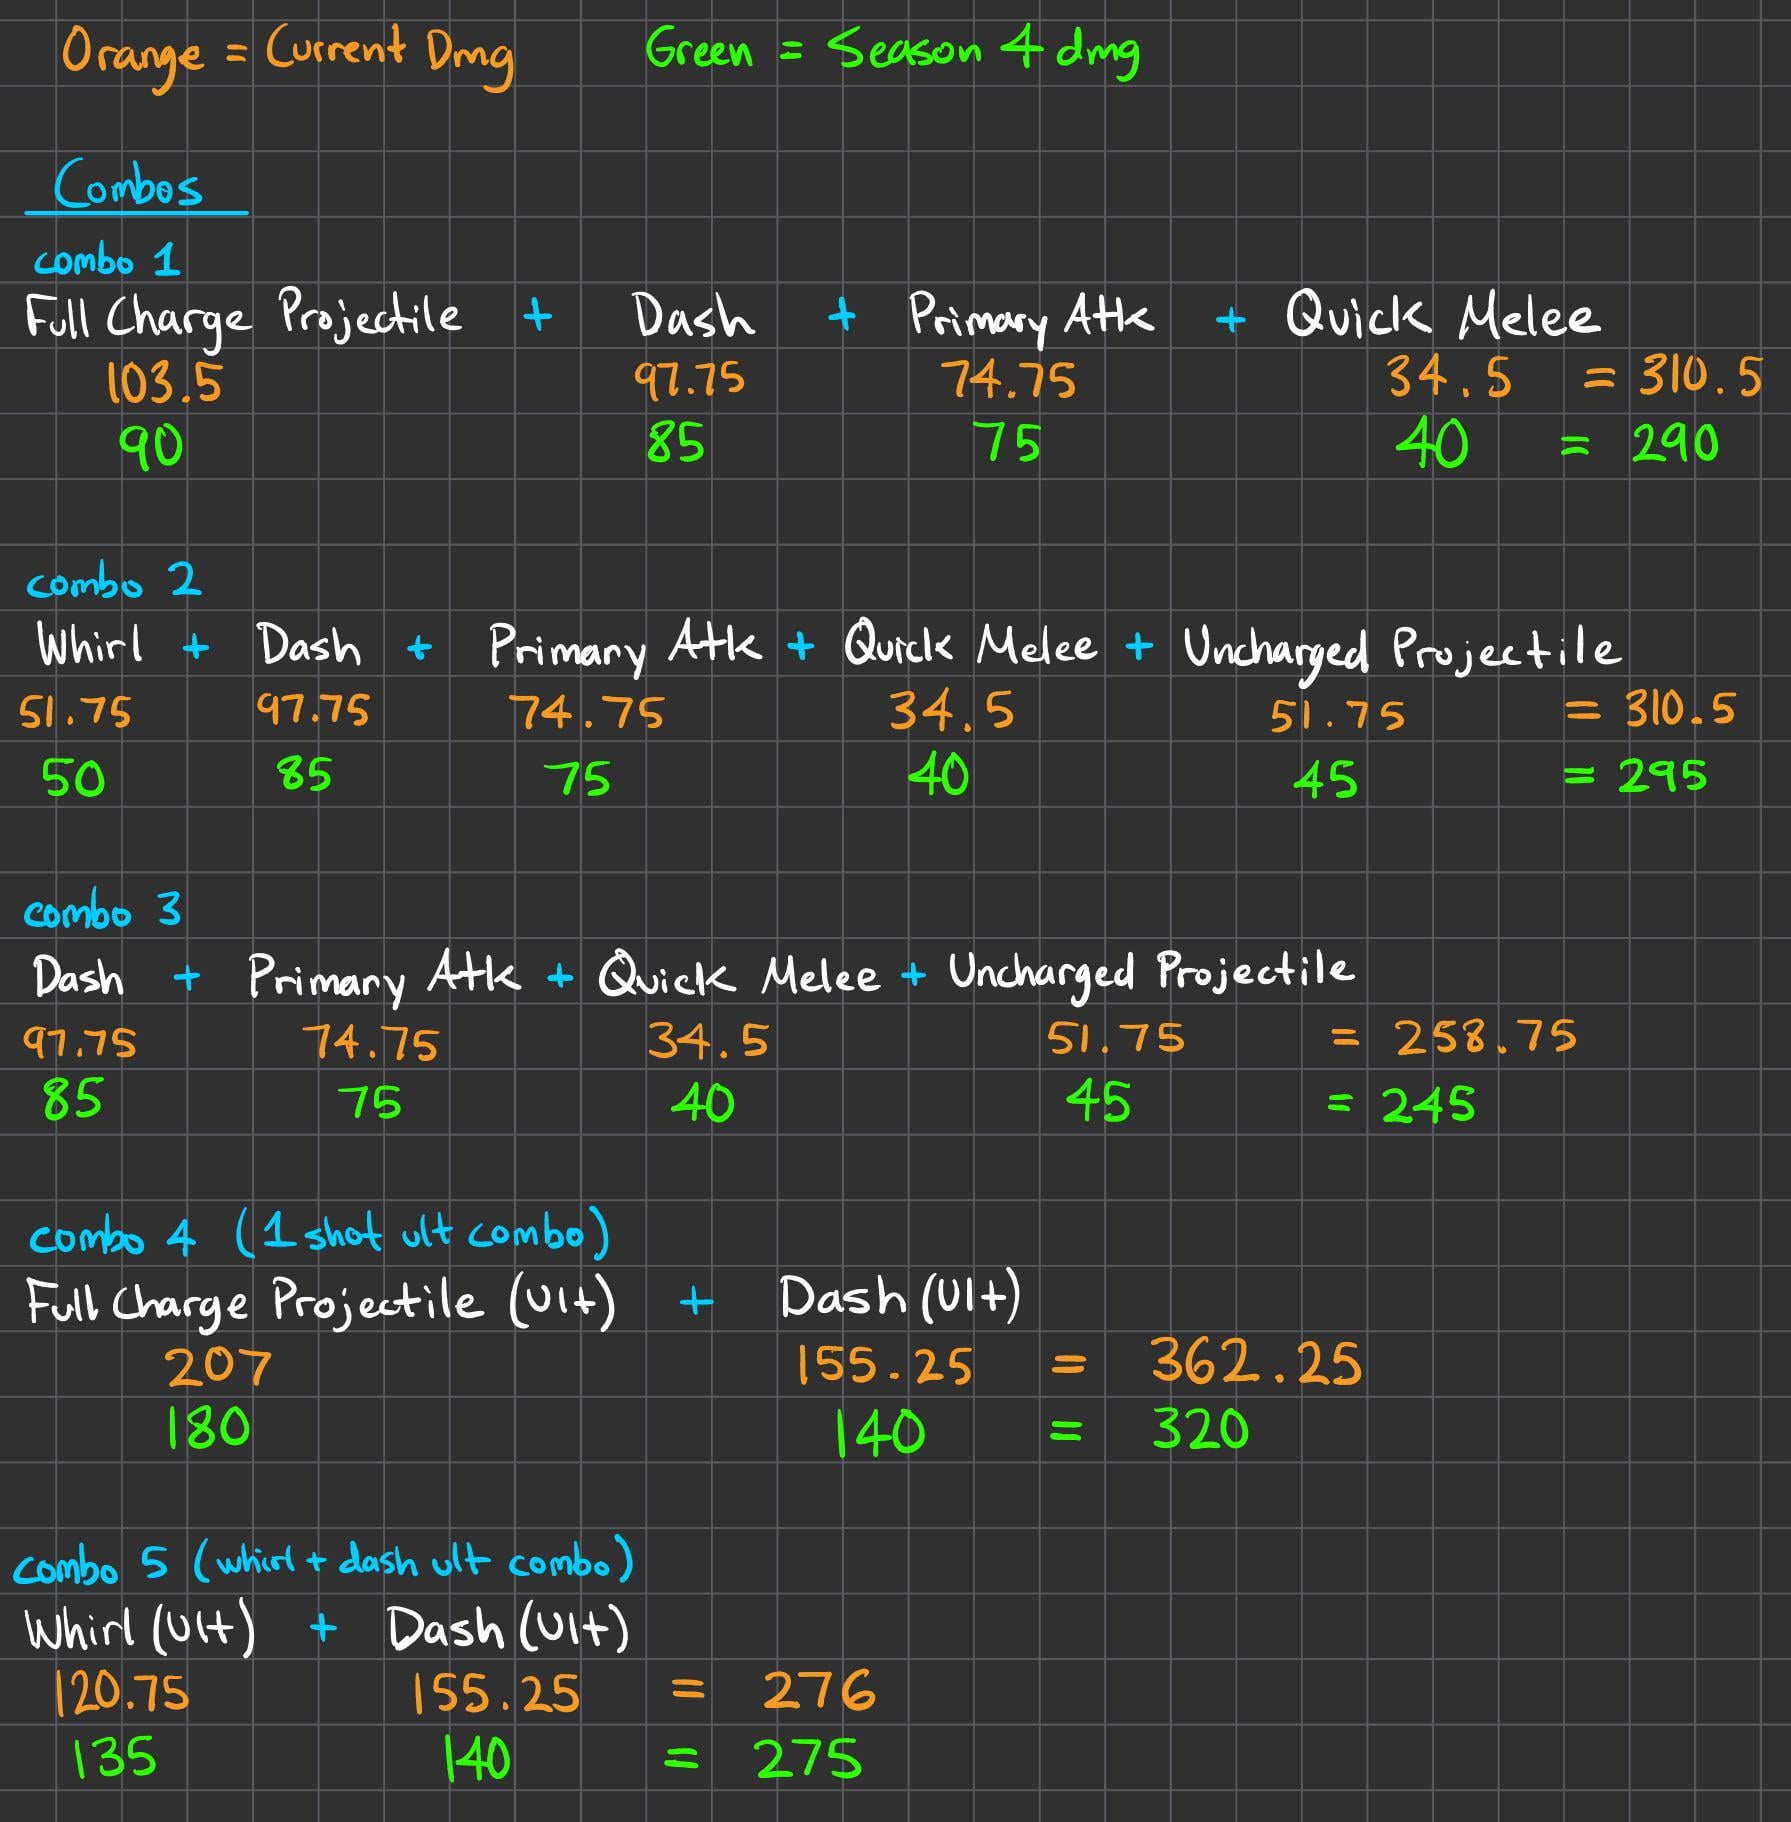Click "Primary Atk" in combo 1
1791x1822 pixels.
(x=1031, y=317)
